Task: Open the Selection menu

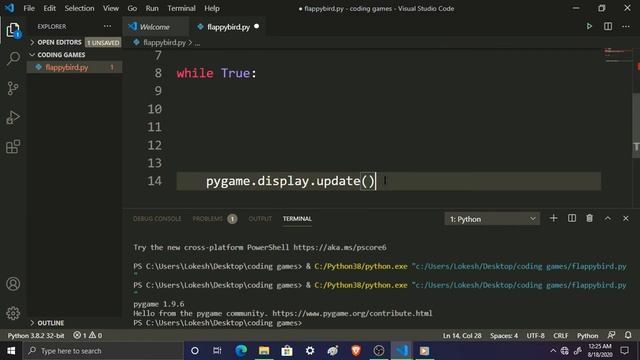Action: pyautogui.click(x=79, y=8)
